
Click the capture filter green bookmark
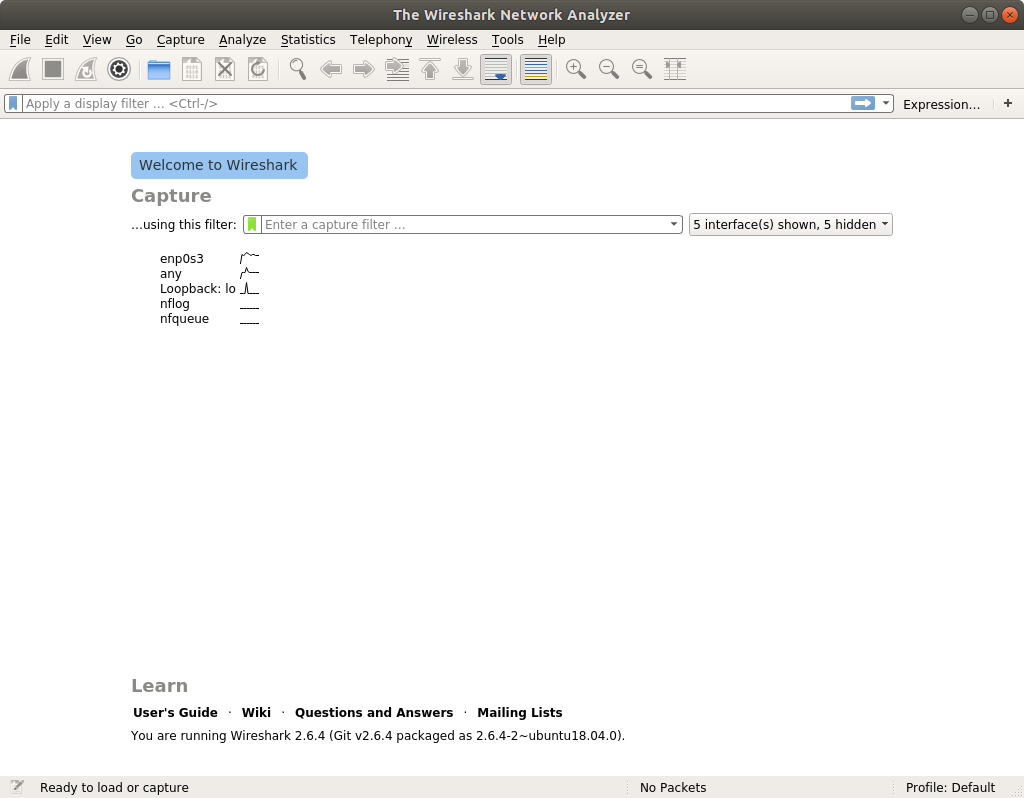click(252, 225)
